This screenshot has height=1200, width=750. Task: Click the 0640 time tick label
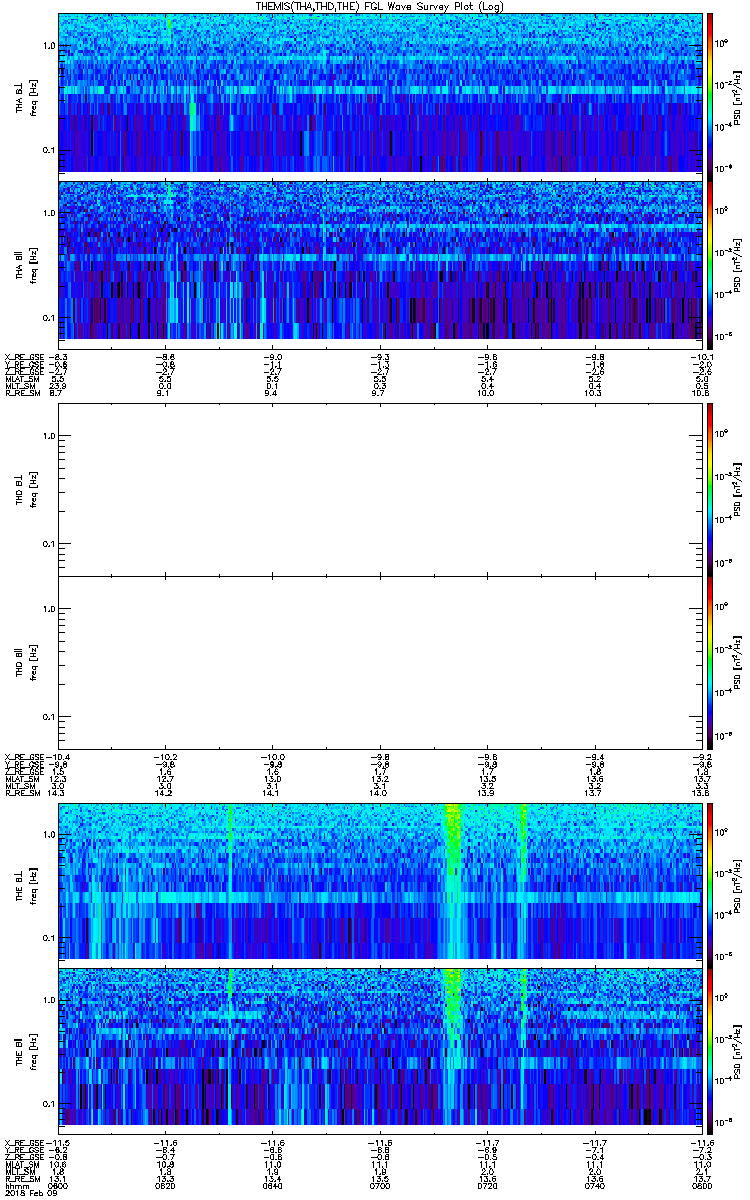[x=272, y=1184]
